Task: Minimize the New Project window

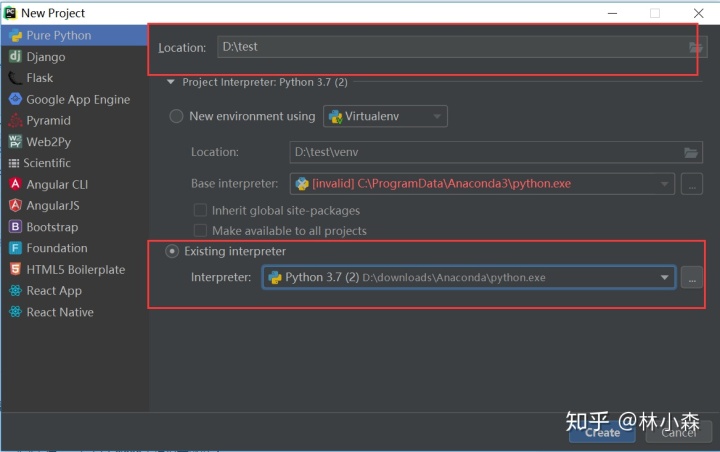Action: point(612,13)
